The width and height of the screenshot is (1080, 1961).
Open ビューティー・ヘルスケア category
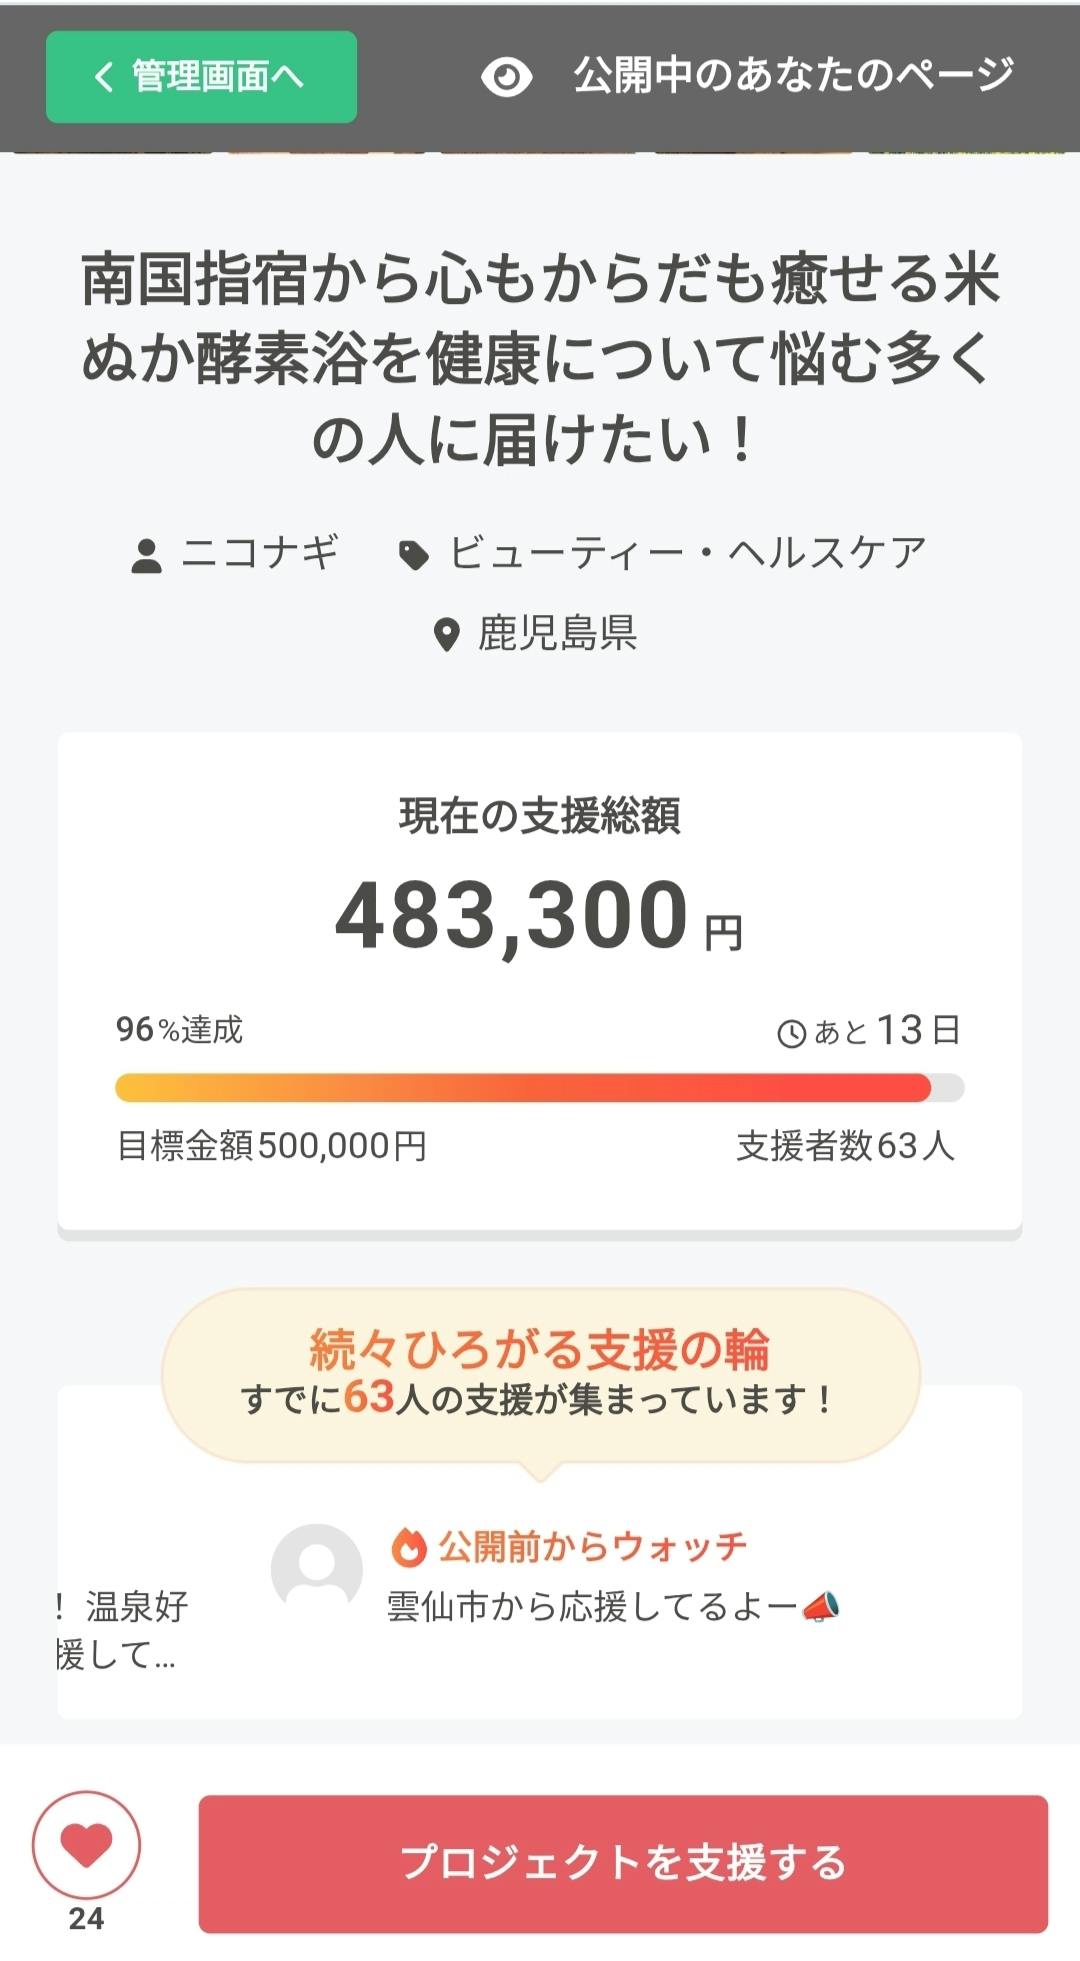688,553
